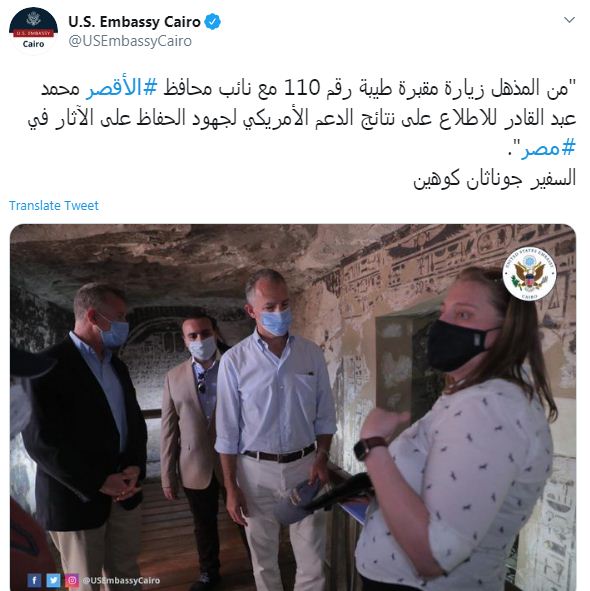Click the number 110 in tweet text

(x=302, y=88)
